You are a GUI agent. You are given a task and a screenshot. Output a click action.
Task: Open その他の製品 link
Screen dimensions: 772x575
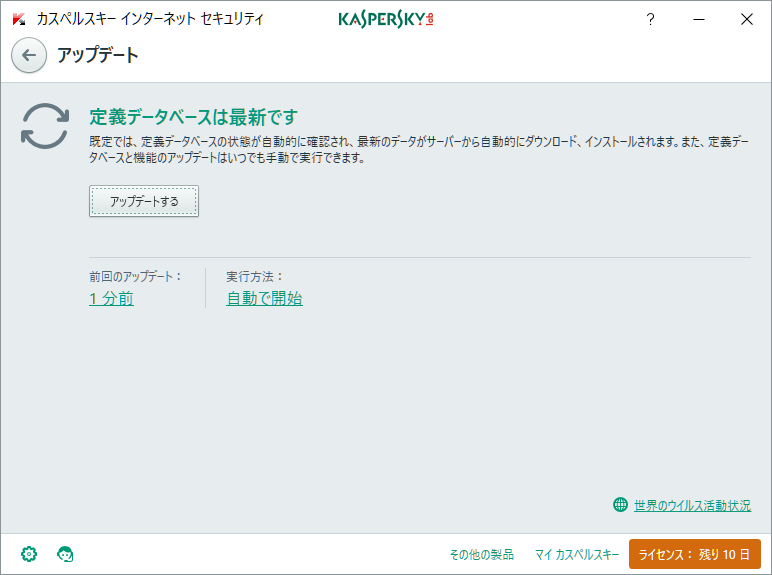pyautogui.click(x=482, y=554)
